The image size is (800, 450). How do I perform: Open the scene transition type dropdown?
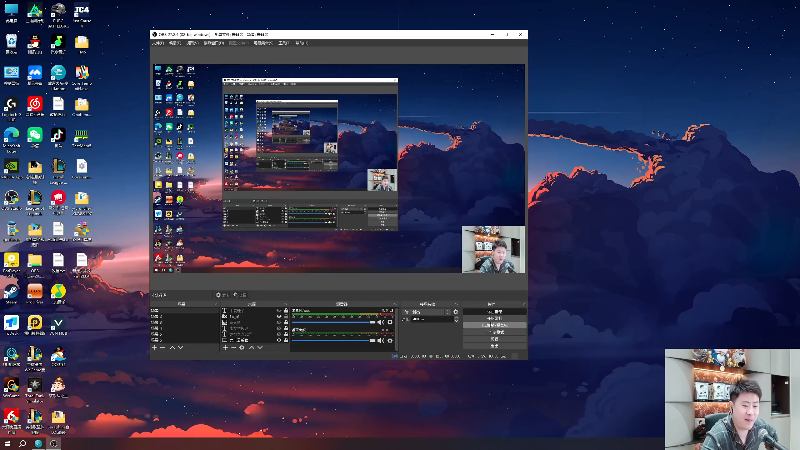tap(430, 311)
